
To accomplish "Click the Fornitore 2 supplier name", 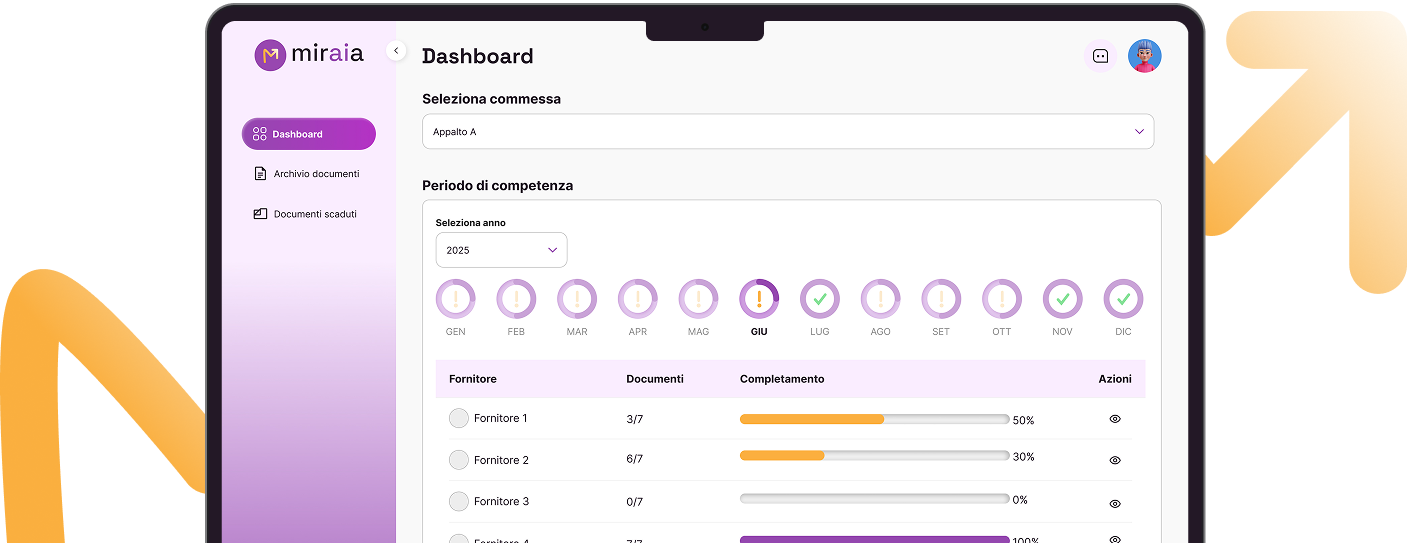I will coord(501,460).
